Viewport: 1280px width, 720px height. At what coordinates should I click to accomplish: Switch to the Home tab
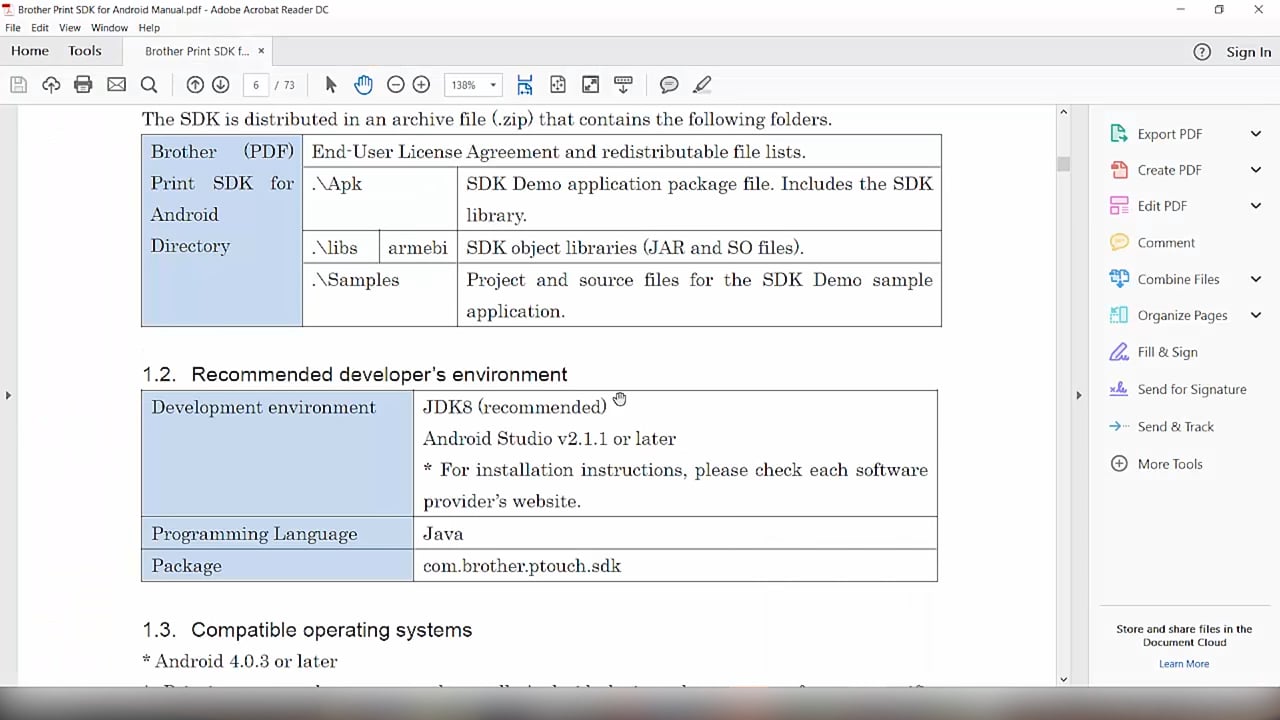pyautogui.click(x=30, y=51)
